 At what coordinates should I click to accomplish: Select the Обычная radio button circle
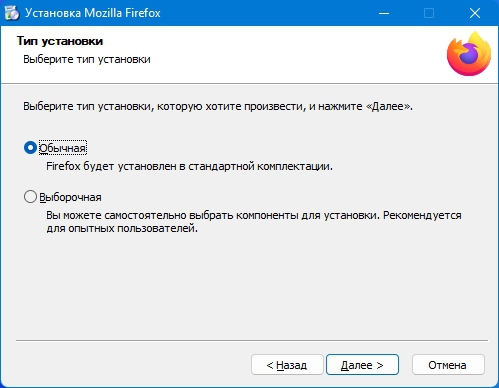point(30,148)
